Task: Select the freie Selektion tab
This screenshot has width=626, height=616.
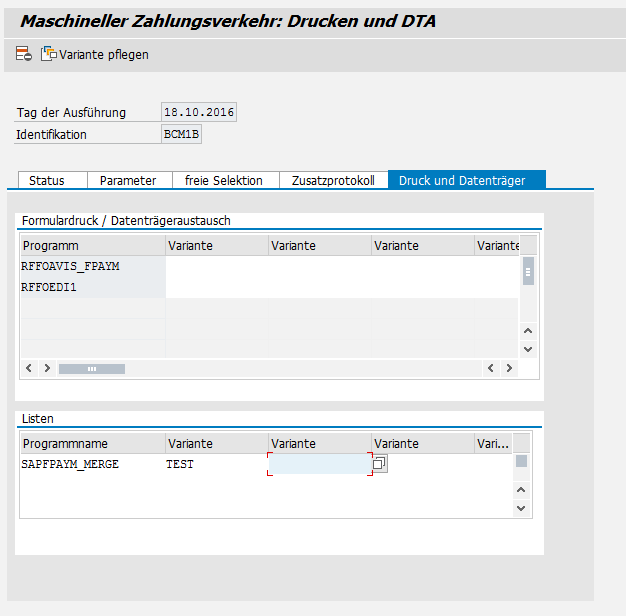Action: (x=224, y=180)
